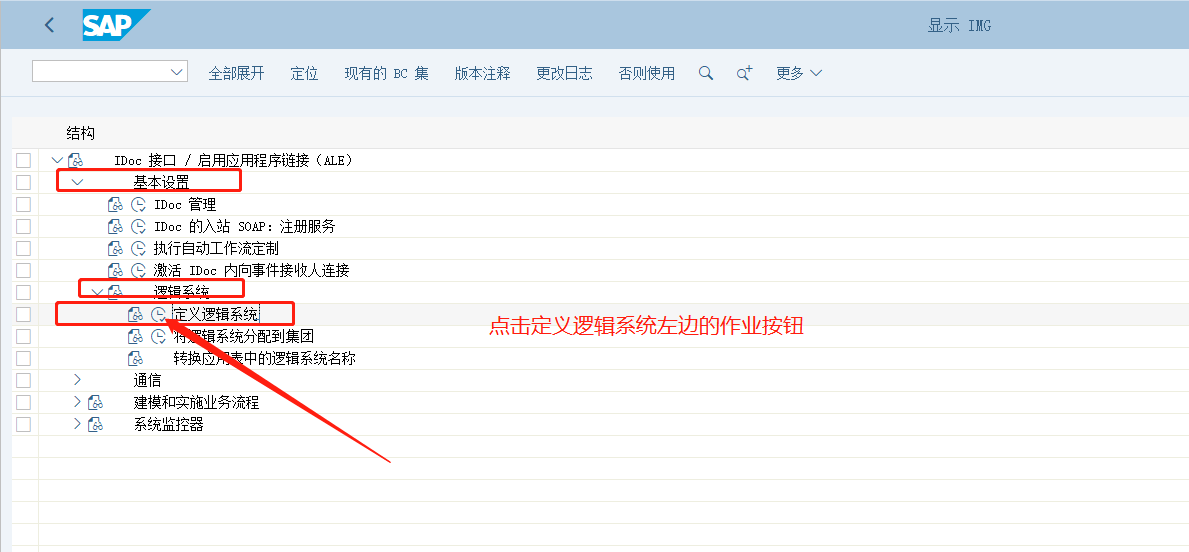Expand the 建模和实施业务流程 node

tap(77, 402)
